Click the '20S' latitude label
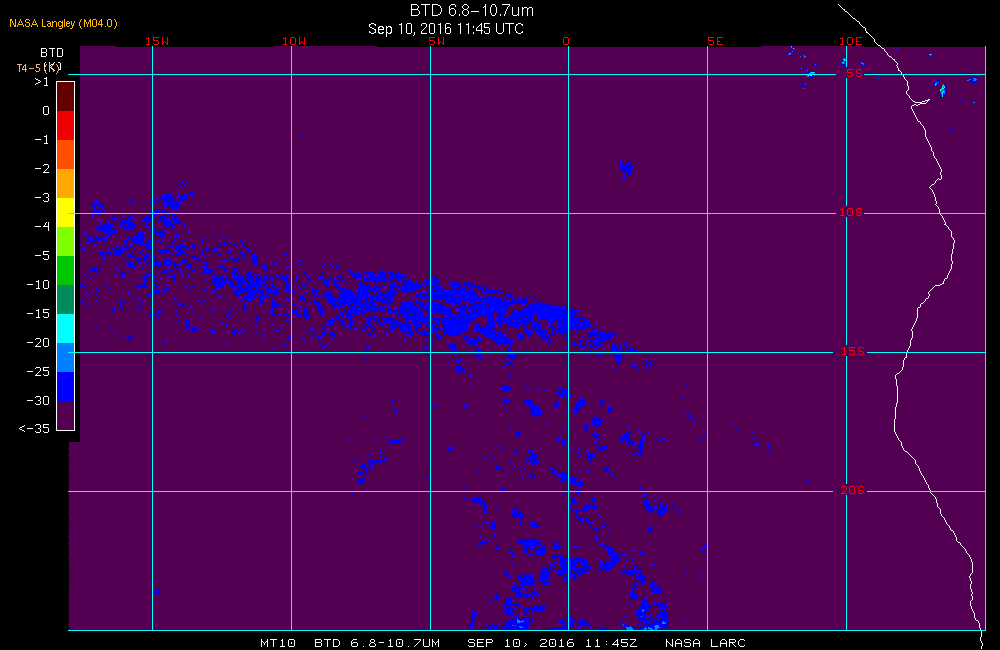This screenshot has width=1000, height=650. 853,490
